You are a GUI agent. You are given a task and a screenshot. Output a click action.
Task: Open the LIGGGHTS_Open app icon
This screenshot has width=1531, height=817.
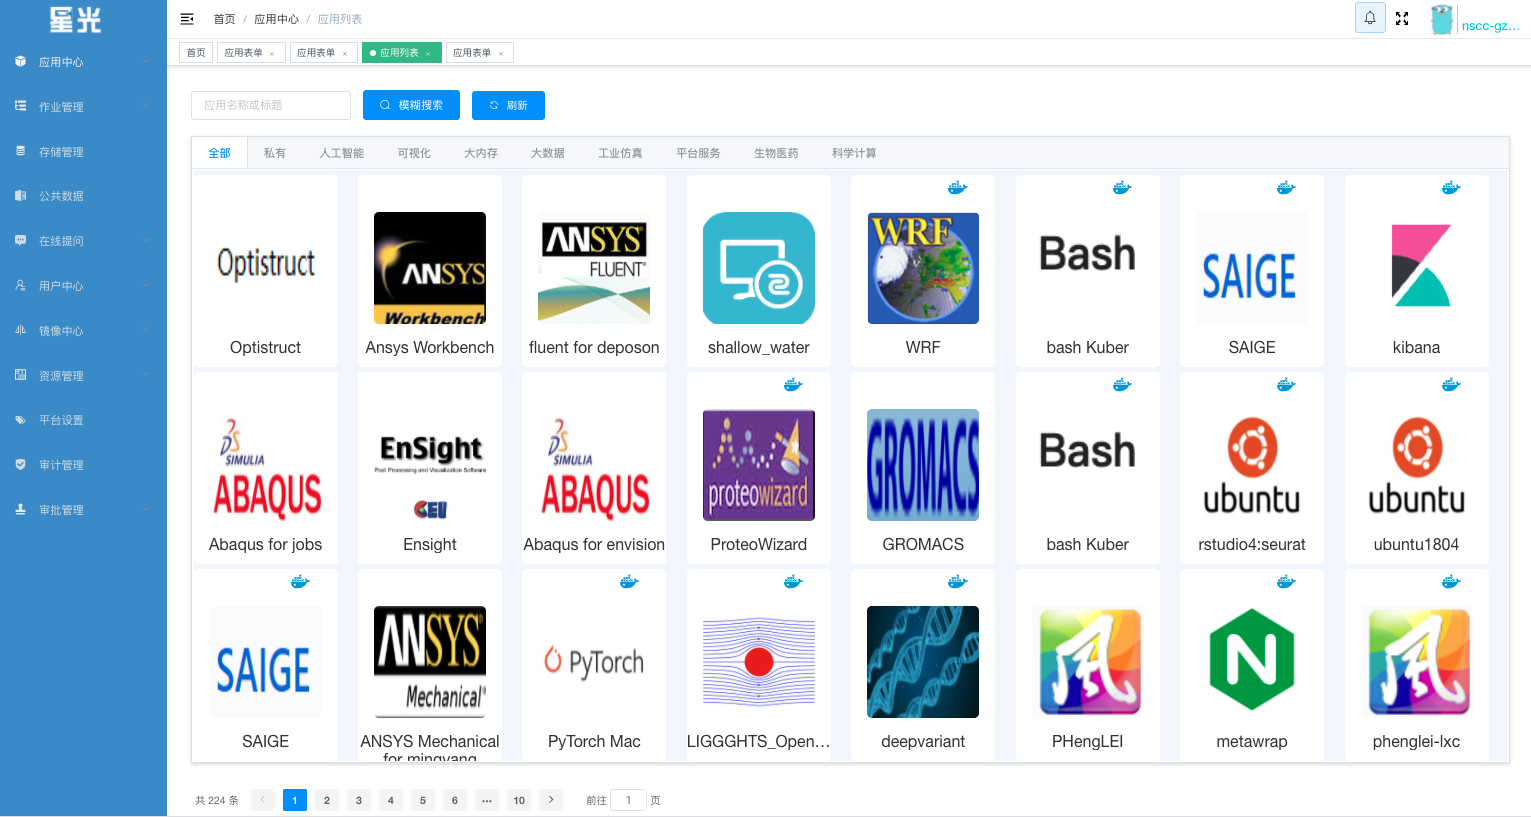(759, 662)
